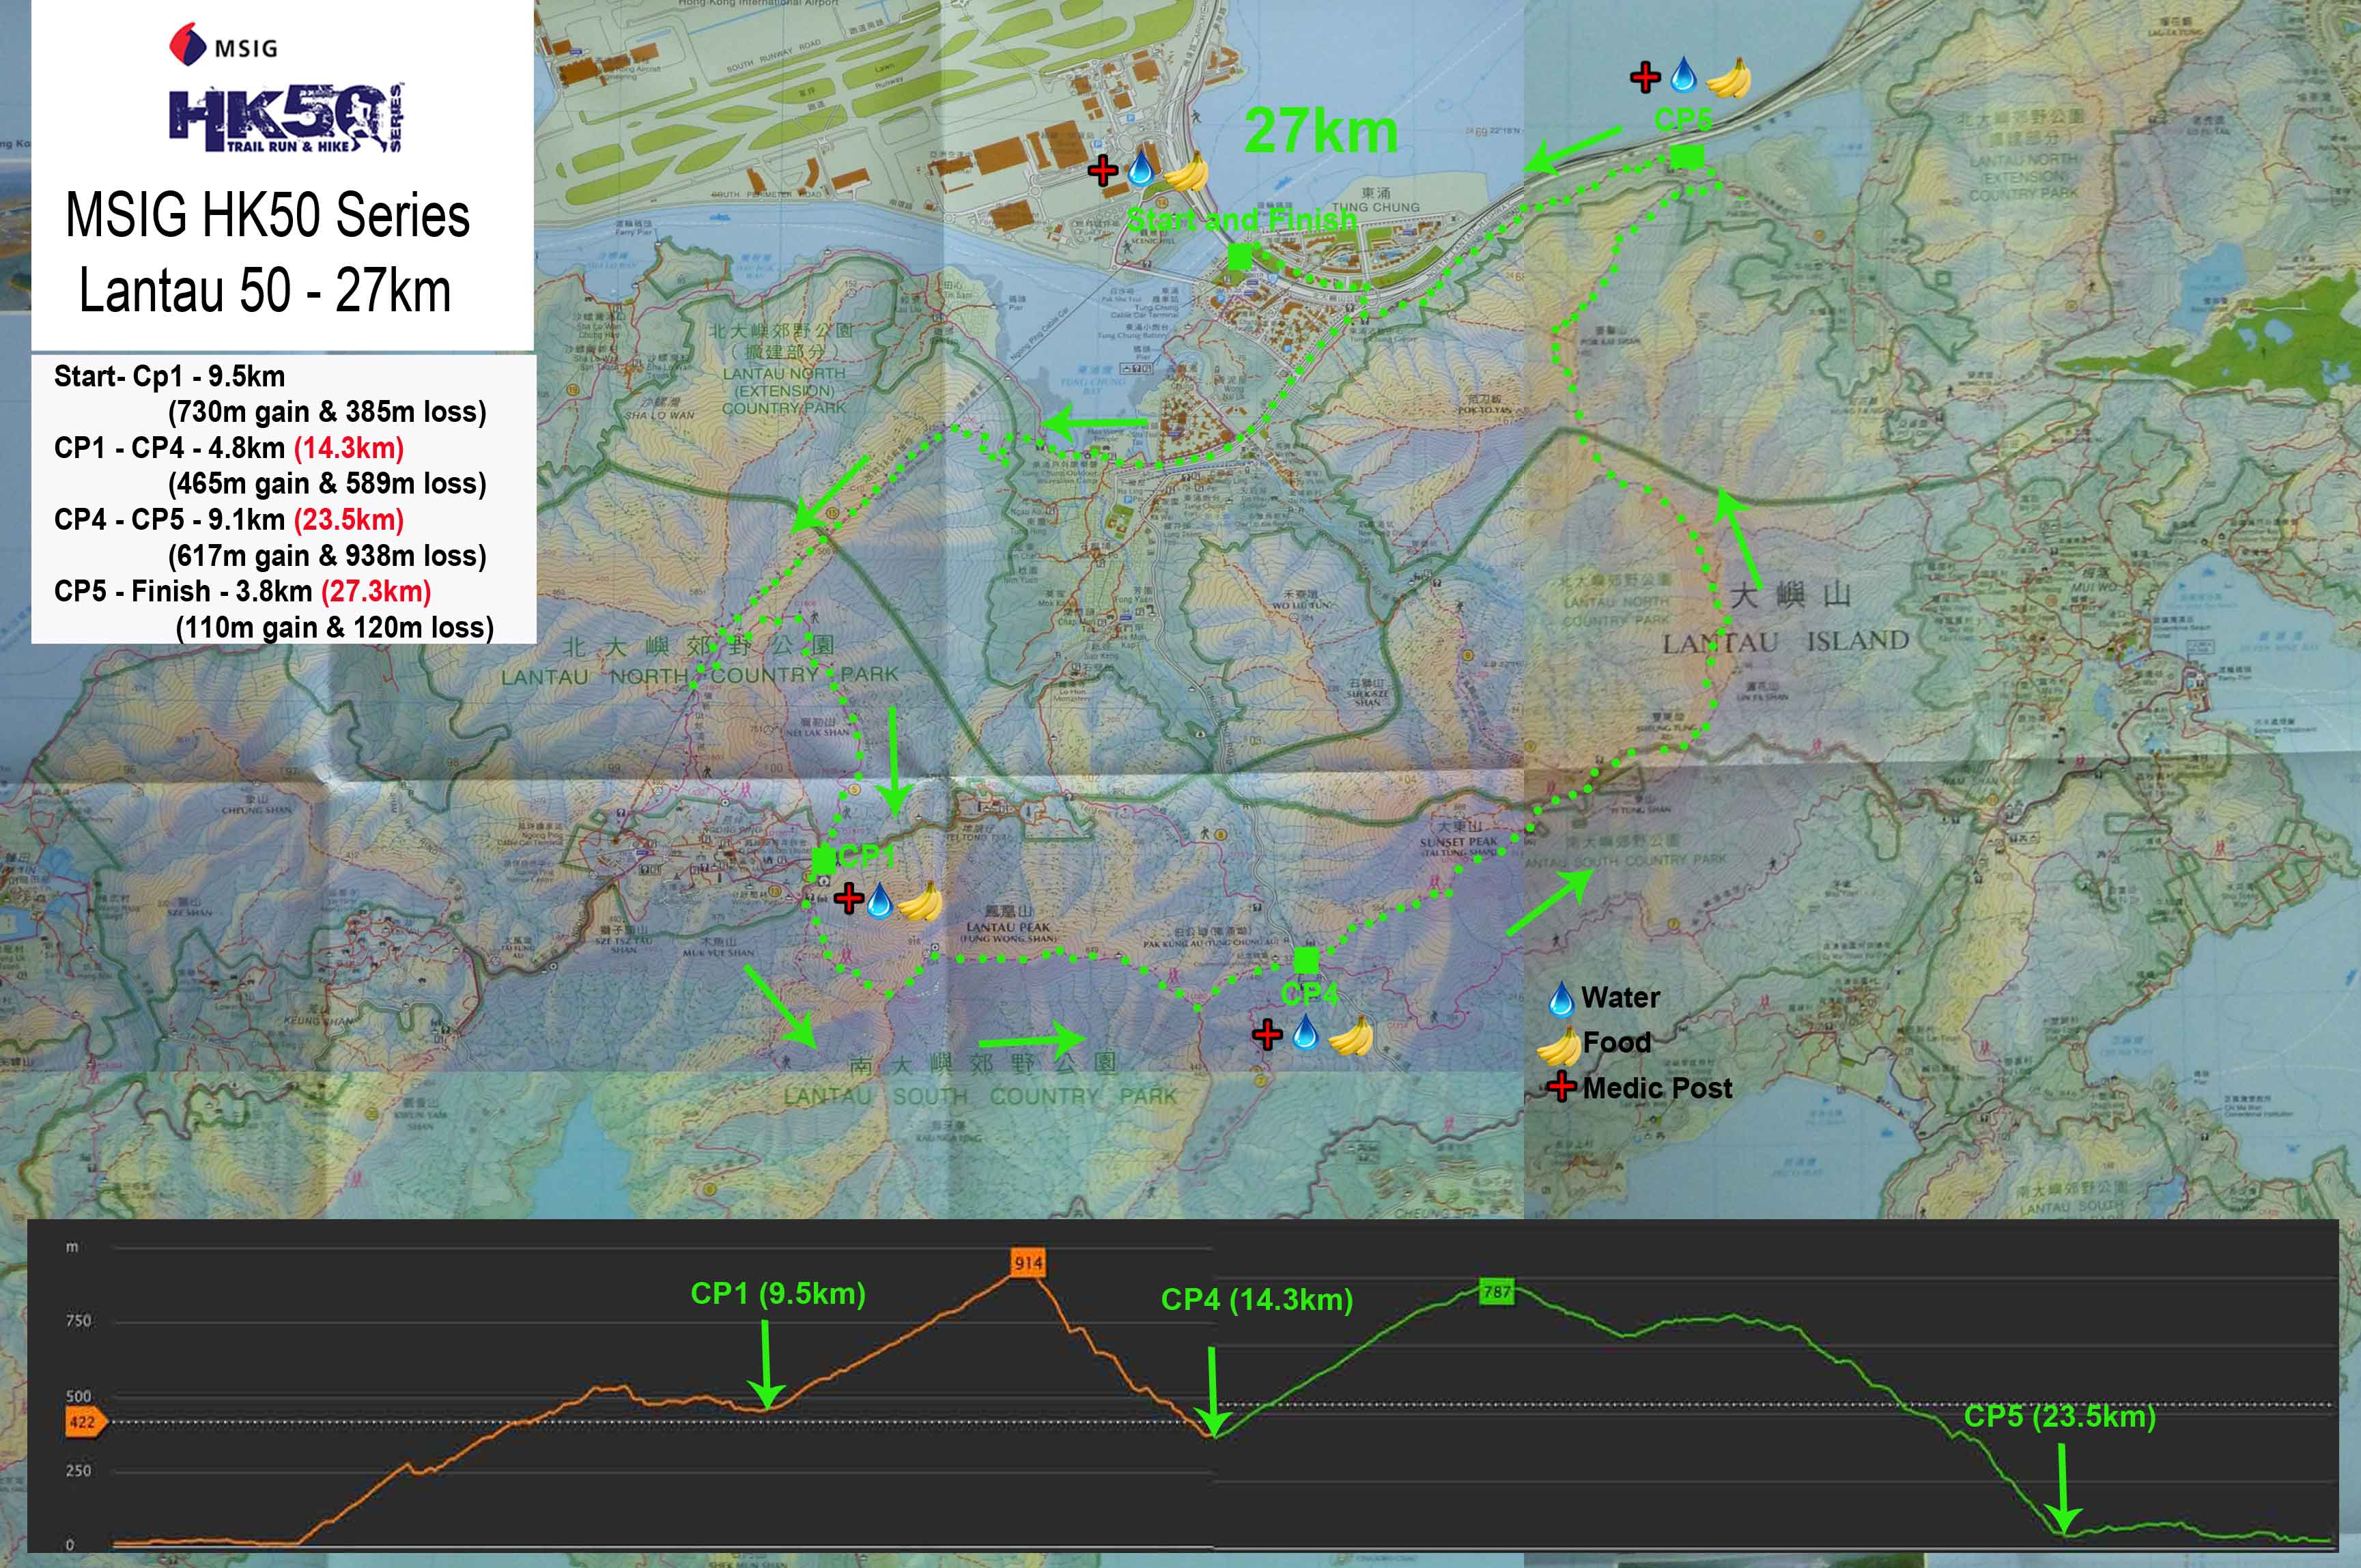Image resolution: width=2361 pixels, height=1568 pixels.
Task: Select the green CP4 square marker
Action: (1306, 960)
